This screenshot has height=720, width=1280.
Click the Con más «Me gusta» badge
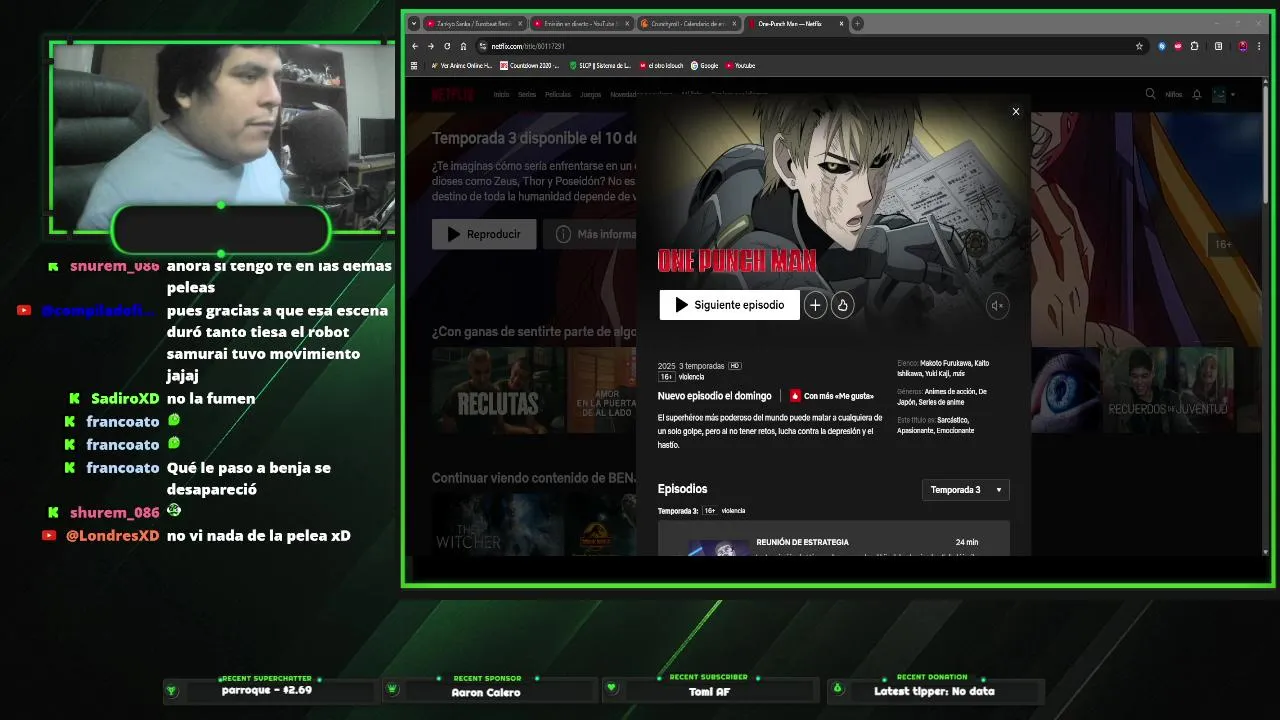(832, 396)
